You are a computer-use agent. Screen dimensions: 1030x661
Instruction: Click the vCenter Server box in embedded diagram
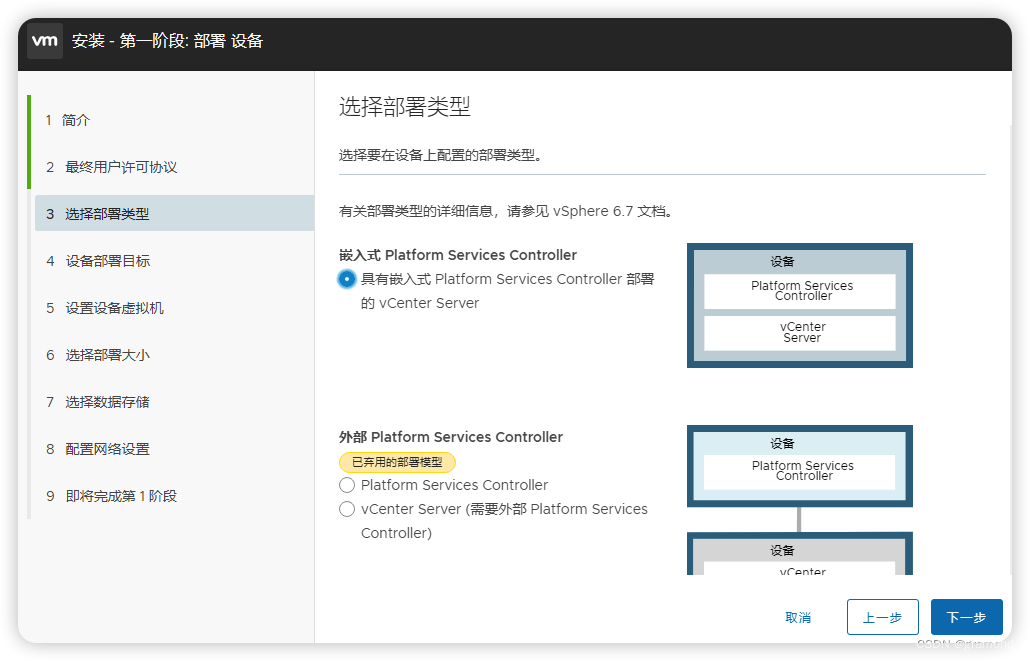(799, 333)
